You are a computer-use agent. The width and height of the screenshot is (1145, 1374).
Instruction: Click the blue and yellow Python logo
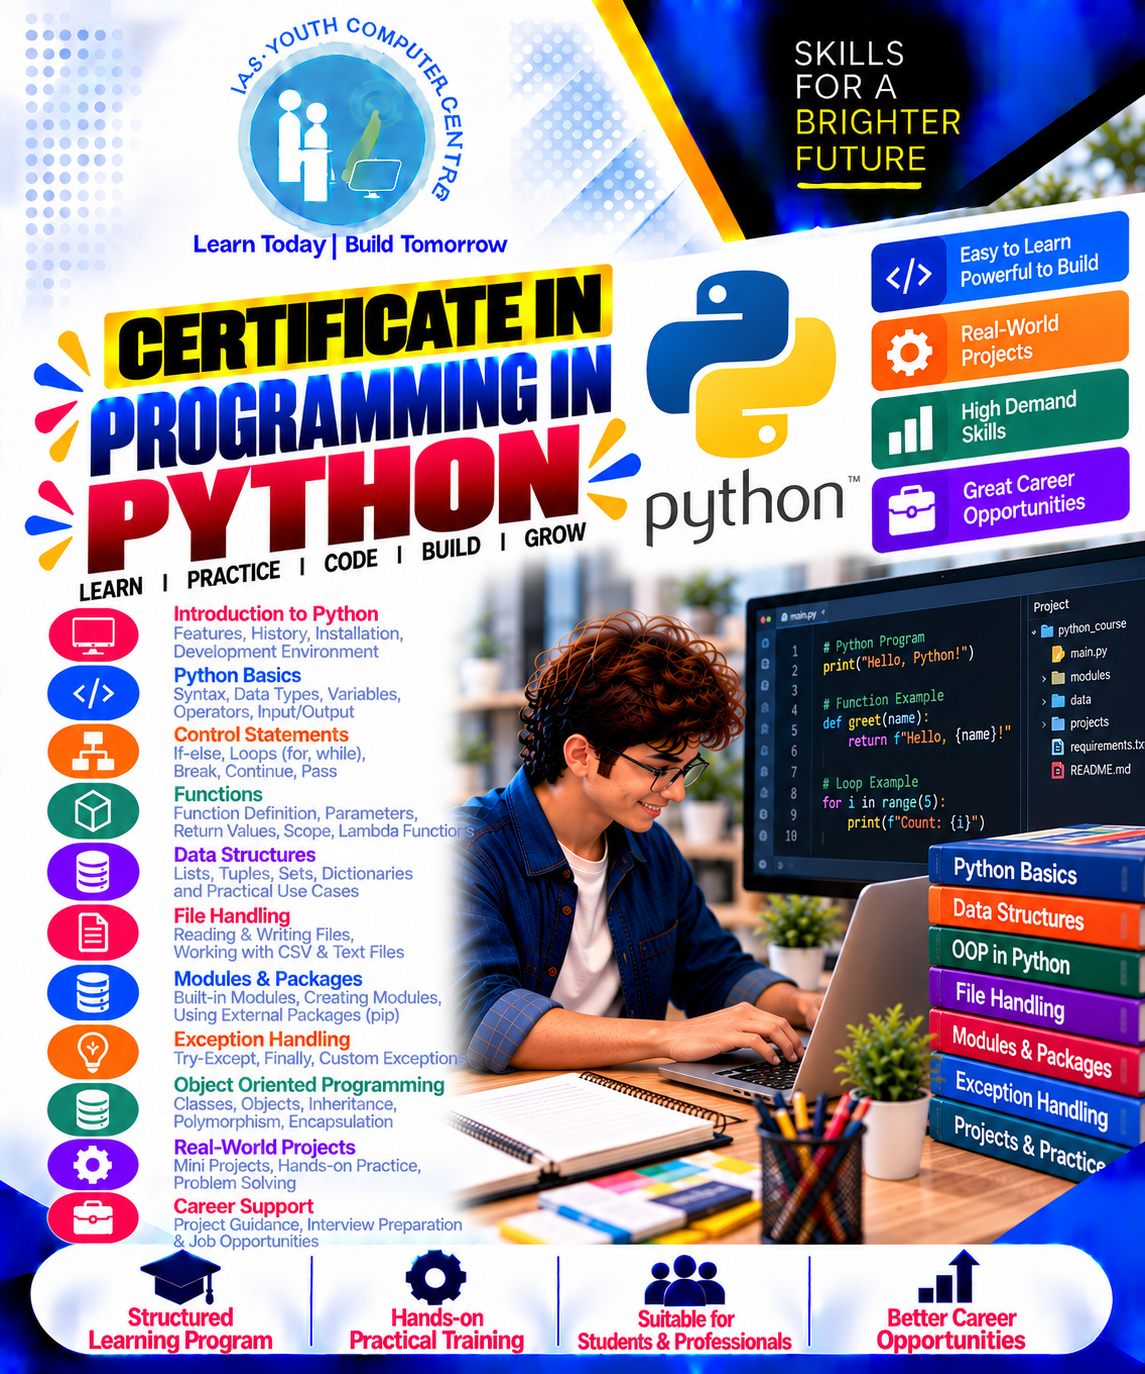click(x=741, y=362)
